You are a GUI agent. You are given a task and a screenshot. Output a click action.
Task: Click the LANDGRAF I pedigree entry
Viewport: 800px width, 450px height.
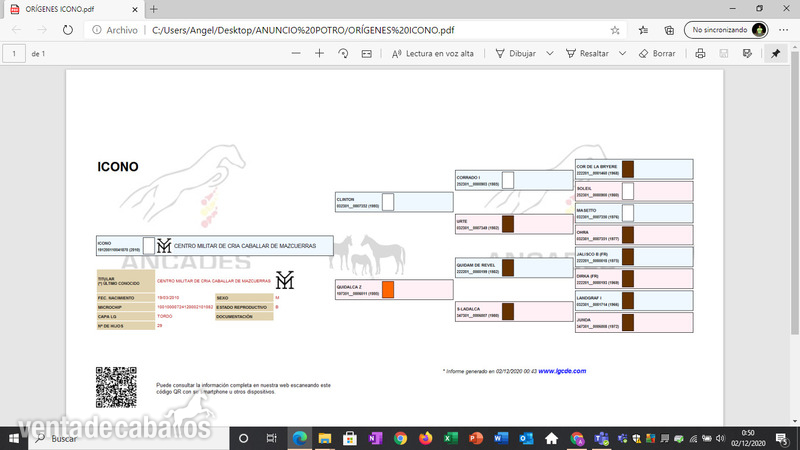[x=634, y=301]
